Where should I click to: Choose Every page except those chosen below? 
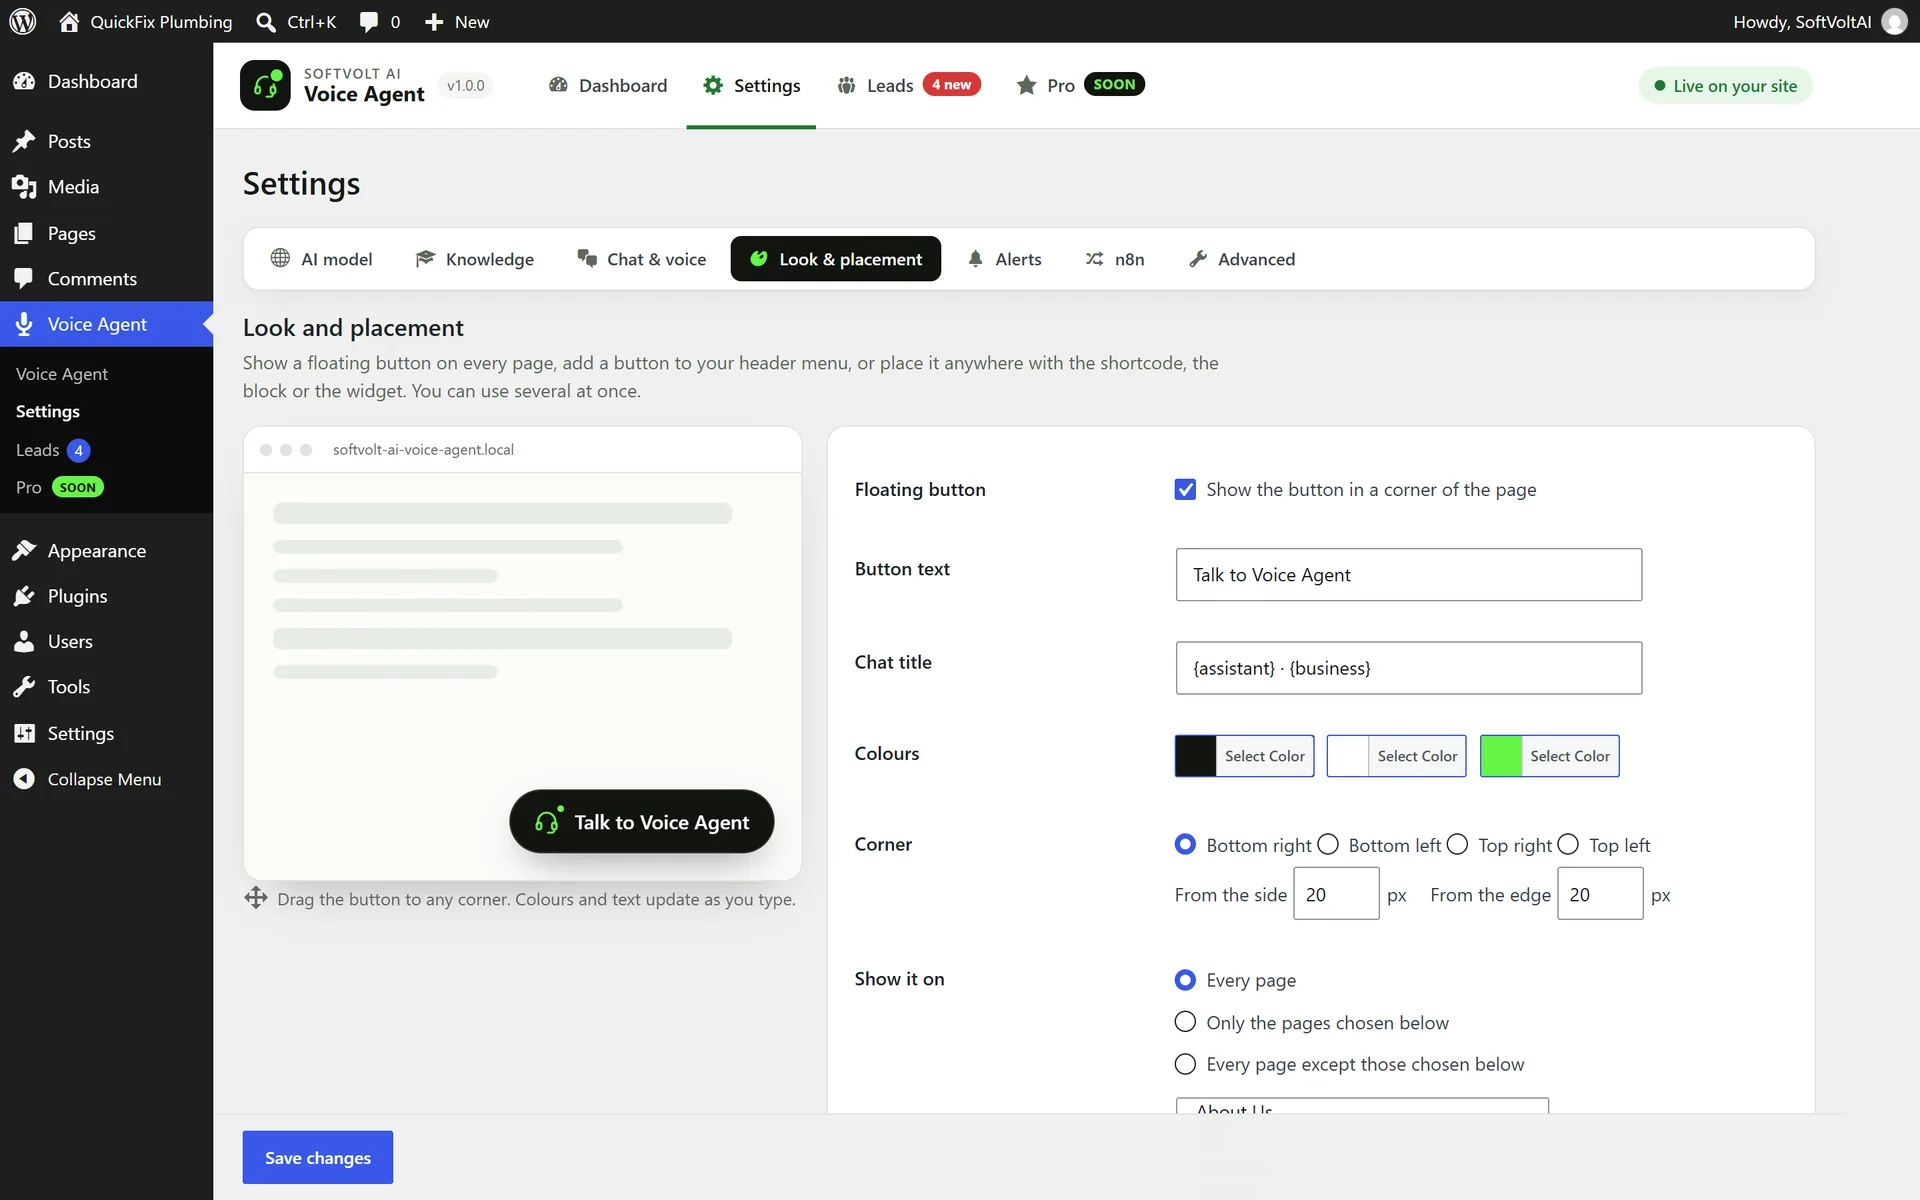coord(1185,1064)
